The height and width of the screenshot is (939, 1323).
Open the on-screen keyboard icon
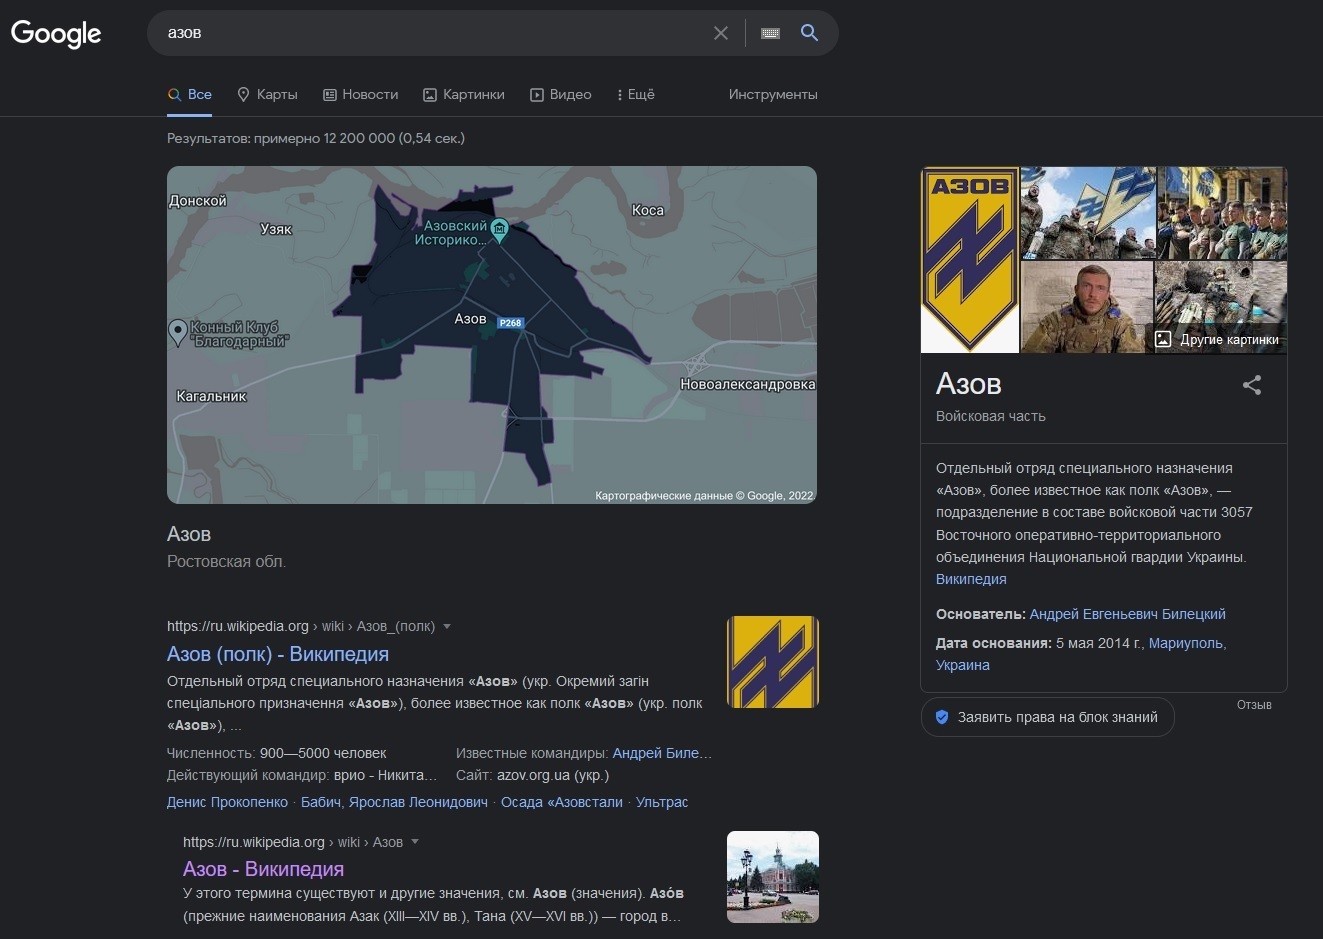(x=770, y=33)
